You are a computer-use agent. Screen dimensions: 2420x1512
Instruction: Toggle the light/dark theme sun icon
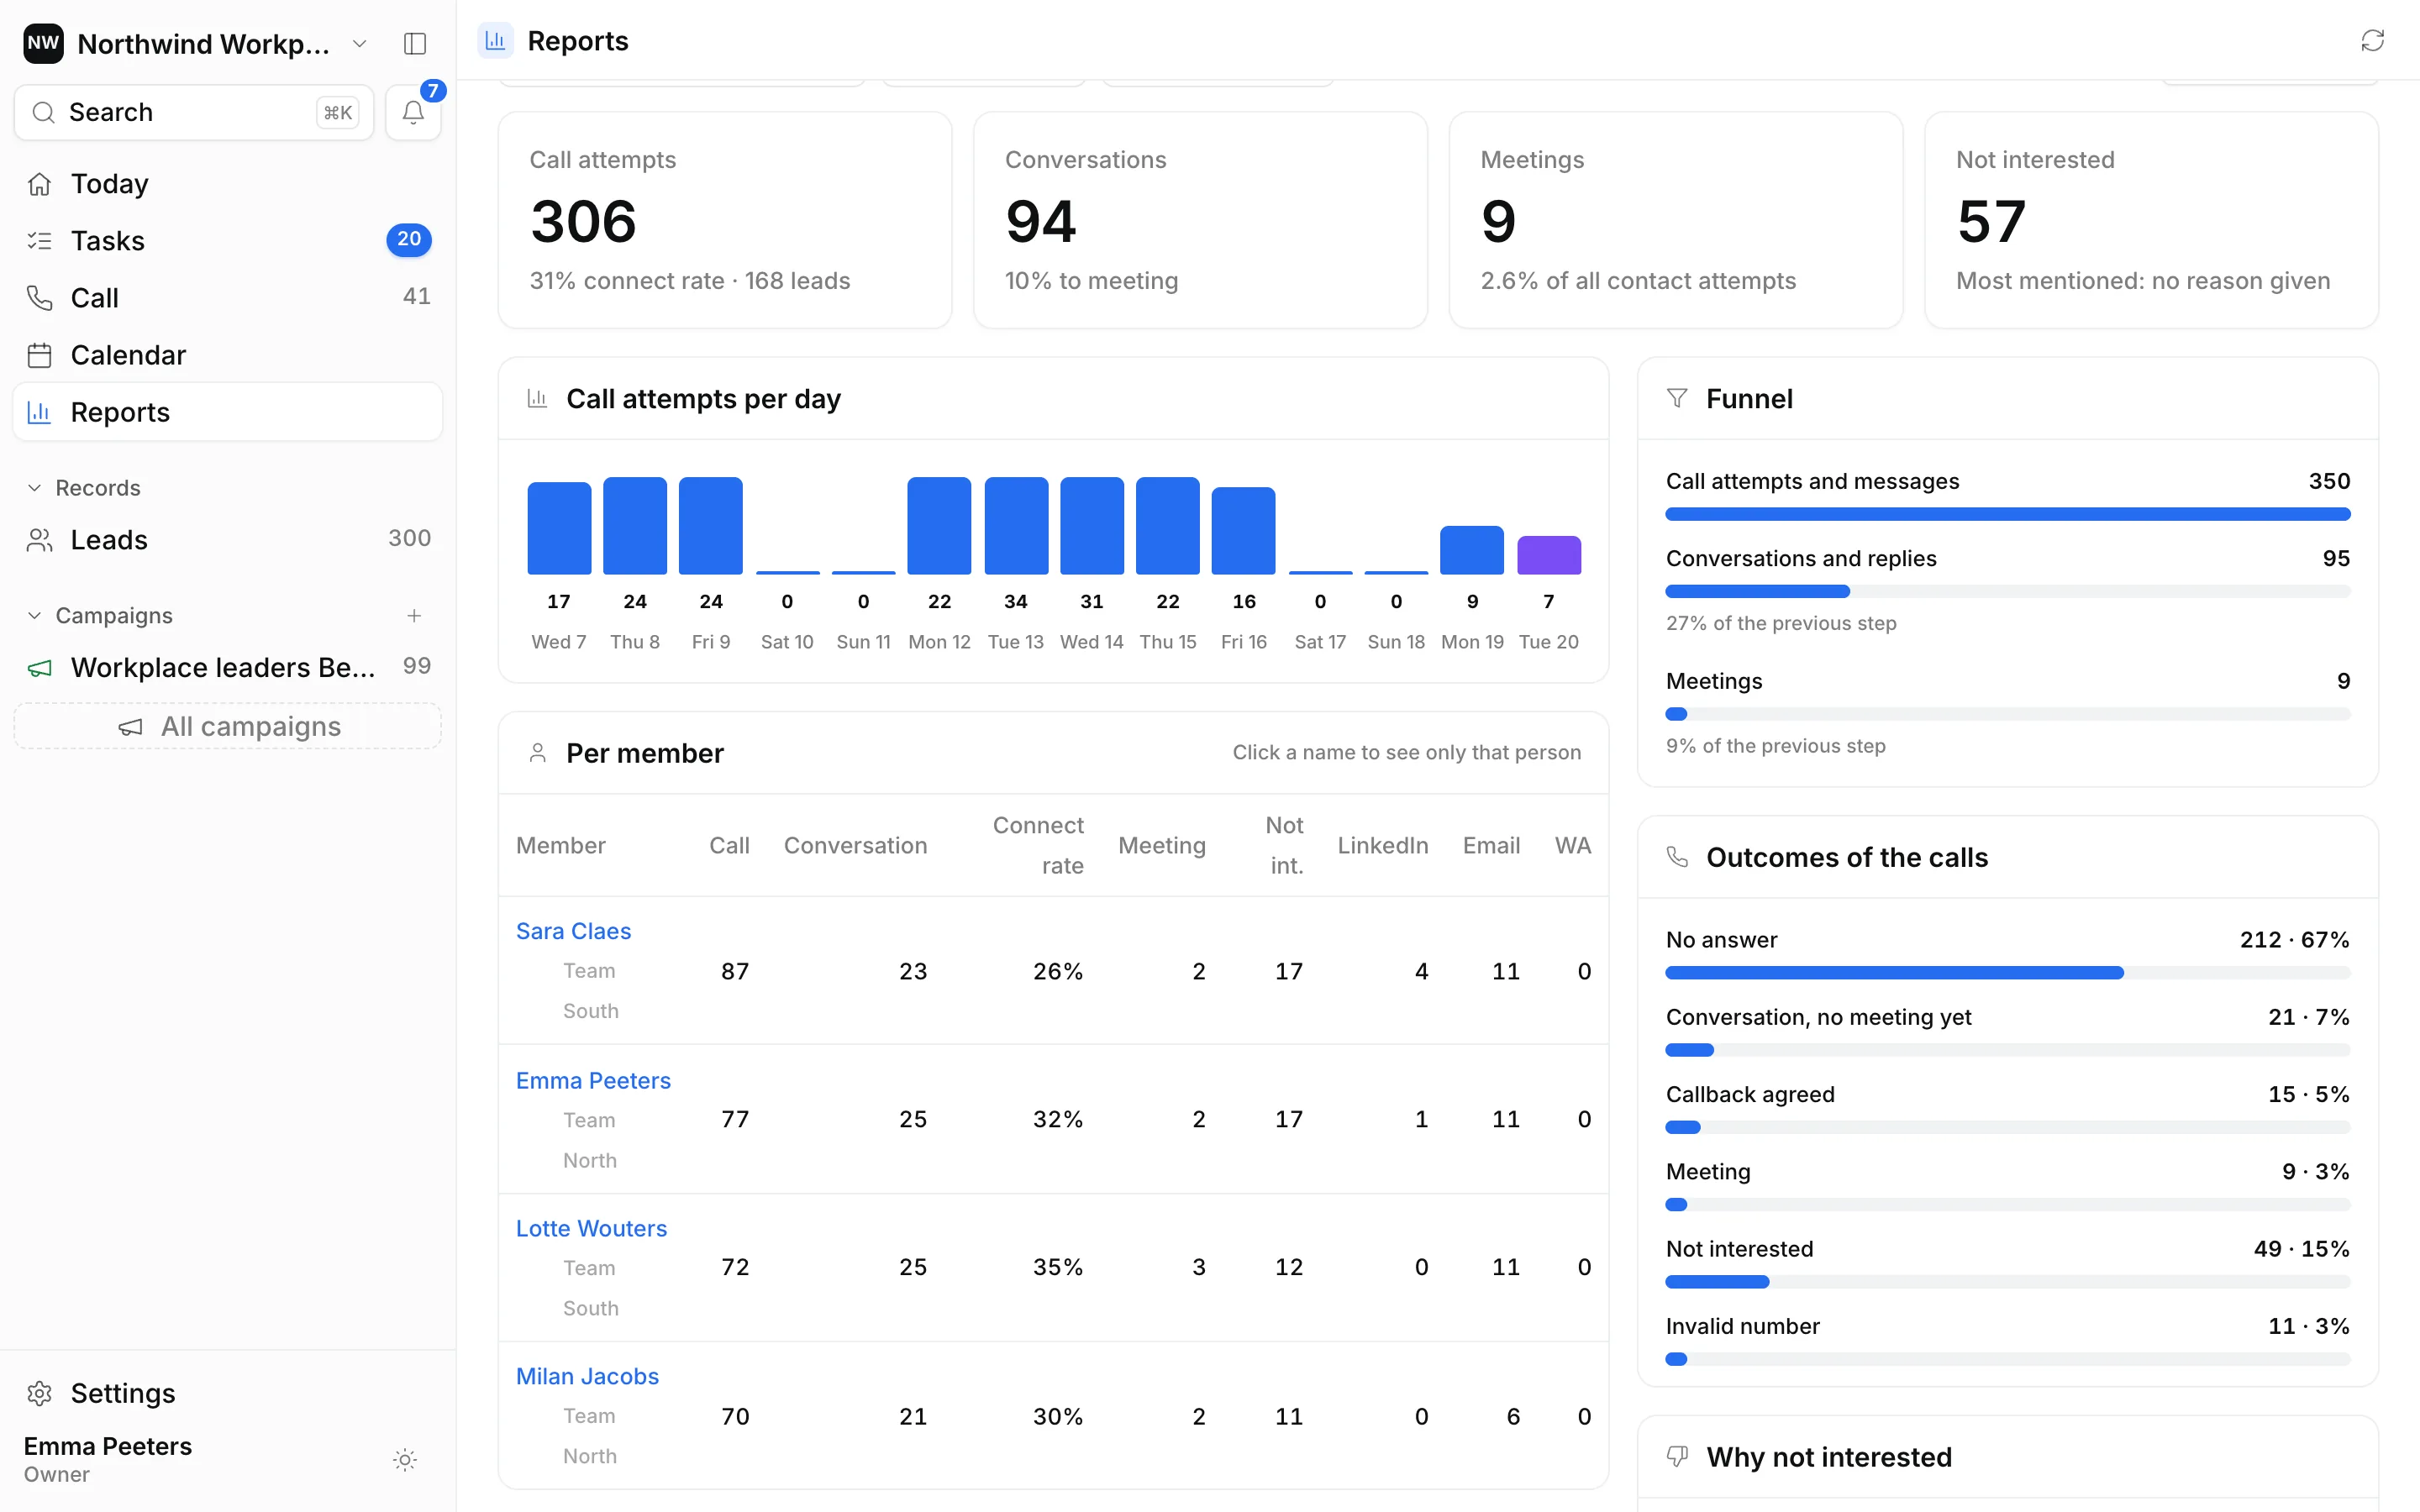(405, 1460)
